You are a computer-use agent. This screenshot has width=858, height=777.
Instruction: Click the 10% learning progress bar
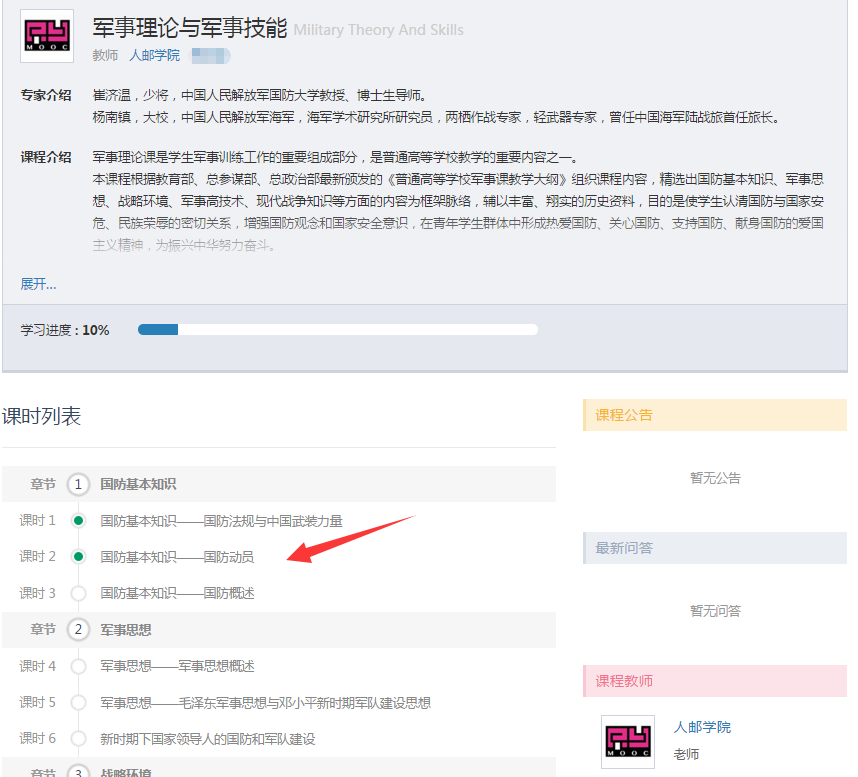pos(340,328)
